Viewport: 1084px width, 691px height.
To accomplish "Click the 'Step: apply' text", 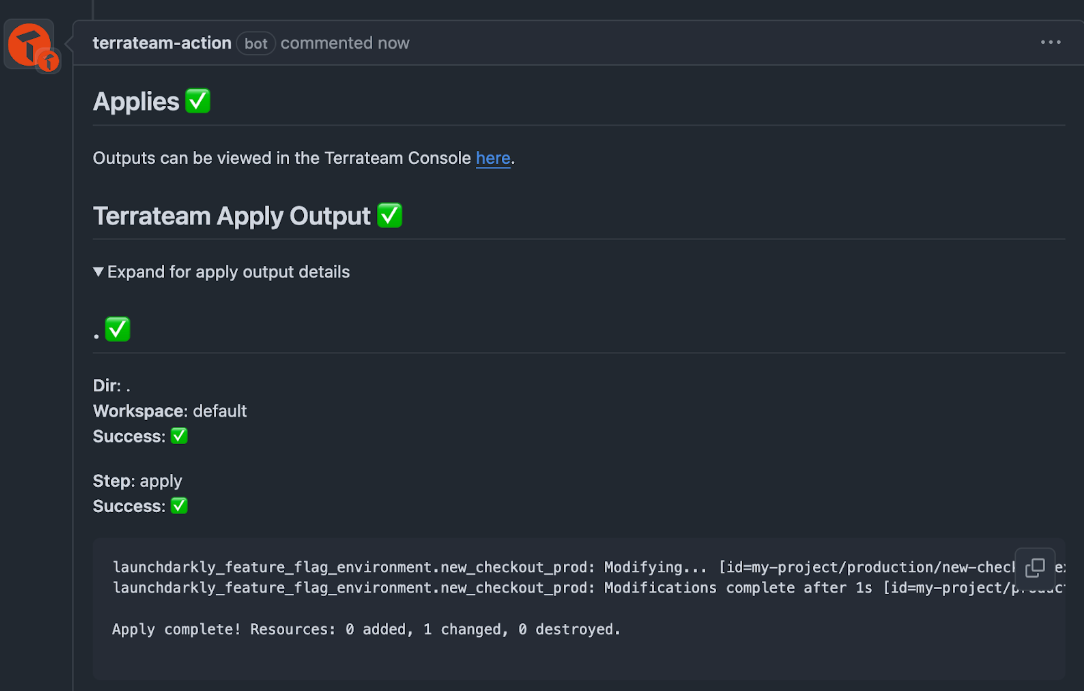I will pyautogui.click(x=138, y=481).
